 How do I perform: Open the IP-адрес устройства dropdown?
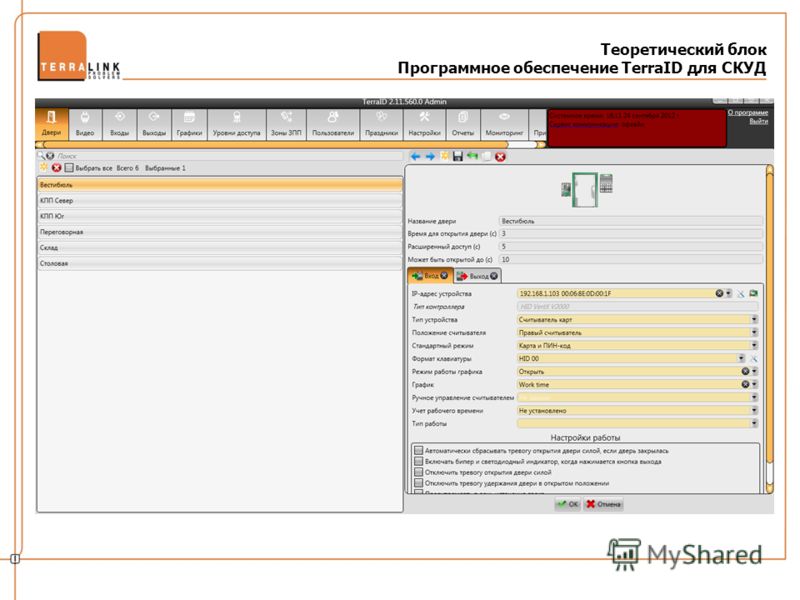[x=729, y=293]
